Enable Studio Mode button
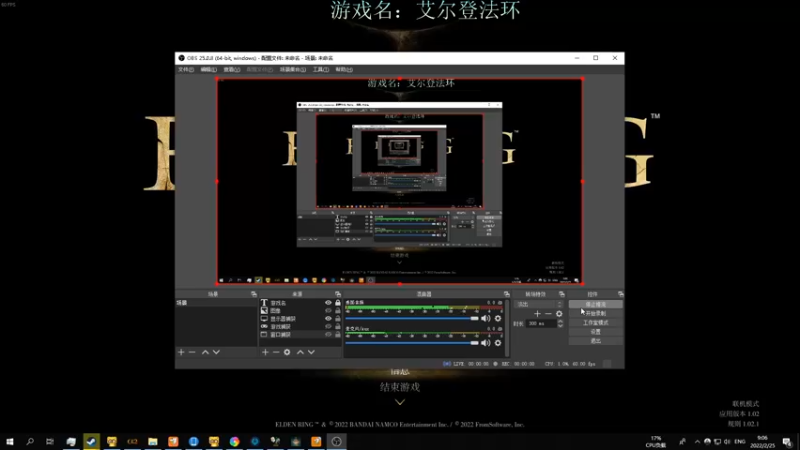Viewport: 800px width, 450px height. 595,322
